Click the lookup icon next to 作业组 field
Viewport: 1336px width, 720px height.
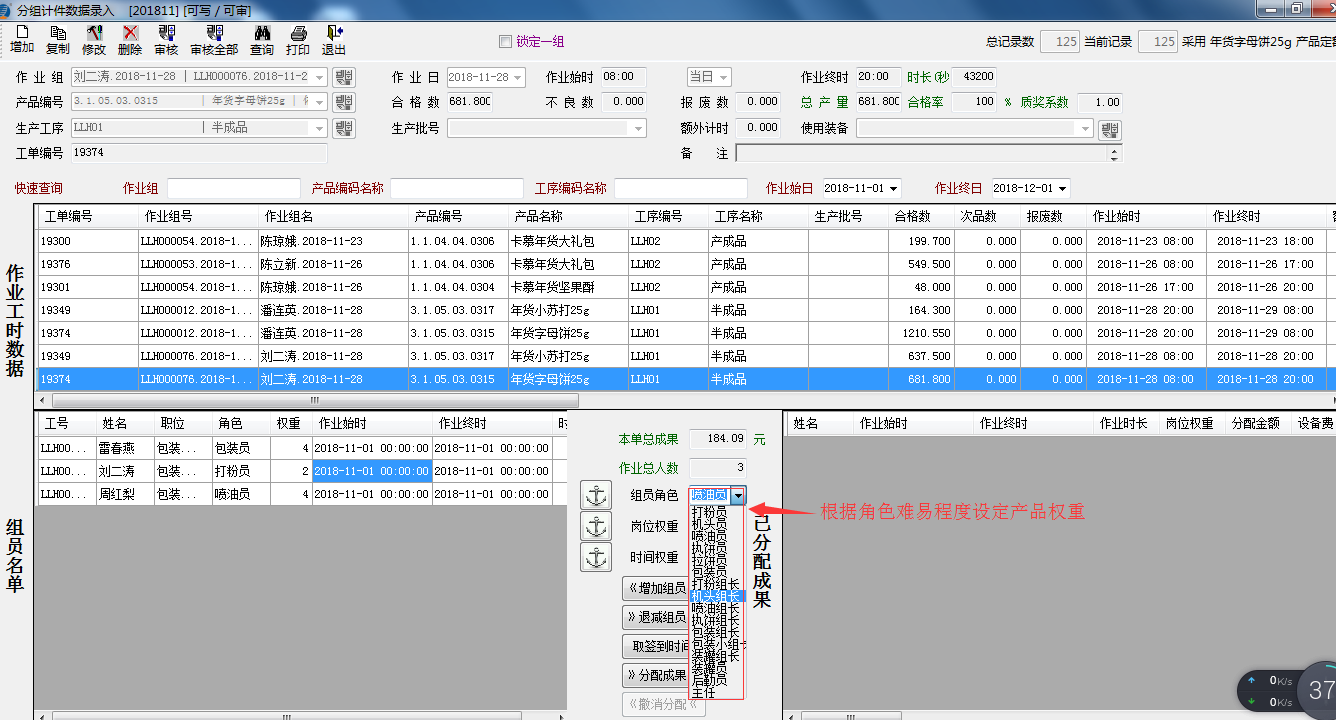tap(343, 77)
